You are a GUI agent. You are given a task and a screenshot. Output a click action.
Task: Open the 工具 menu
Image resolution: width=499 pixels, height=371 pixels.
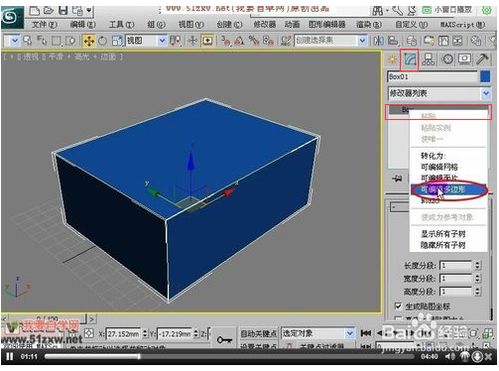pos(121,24)
